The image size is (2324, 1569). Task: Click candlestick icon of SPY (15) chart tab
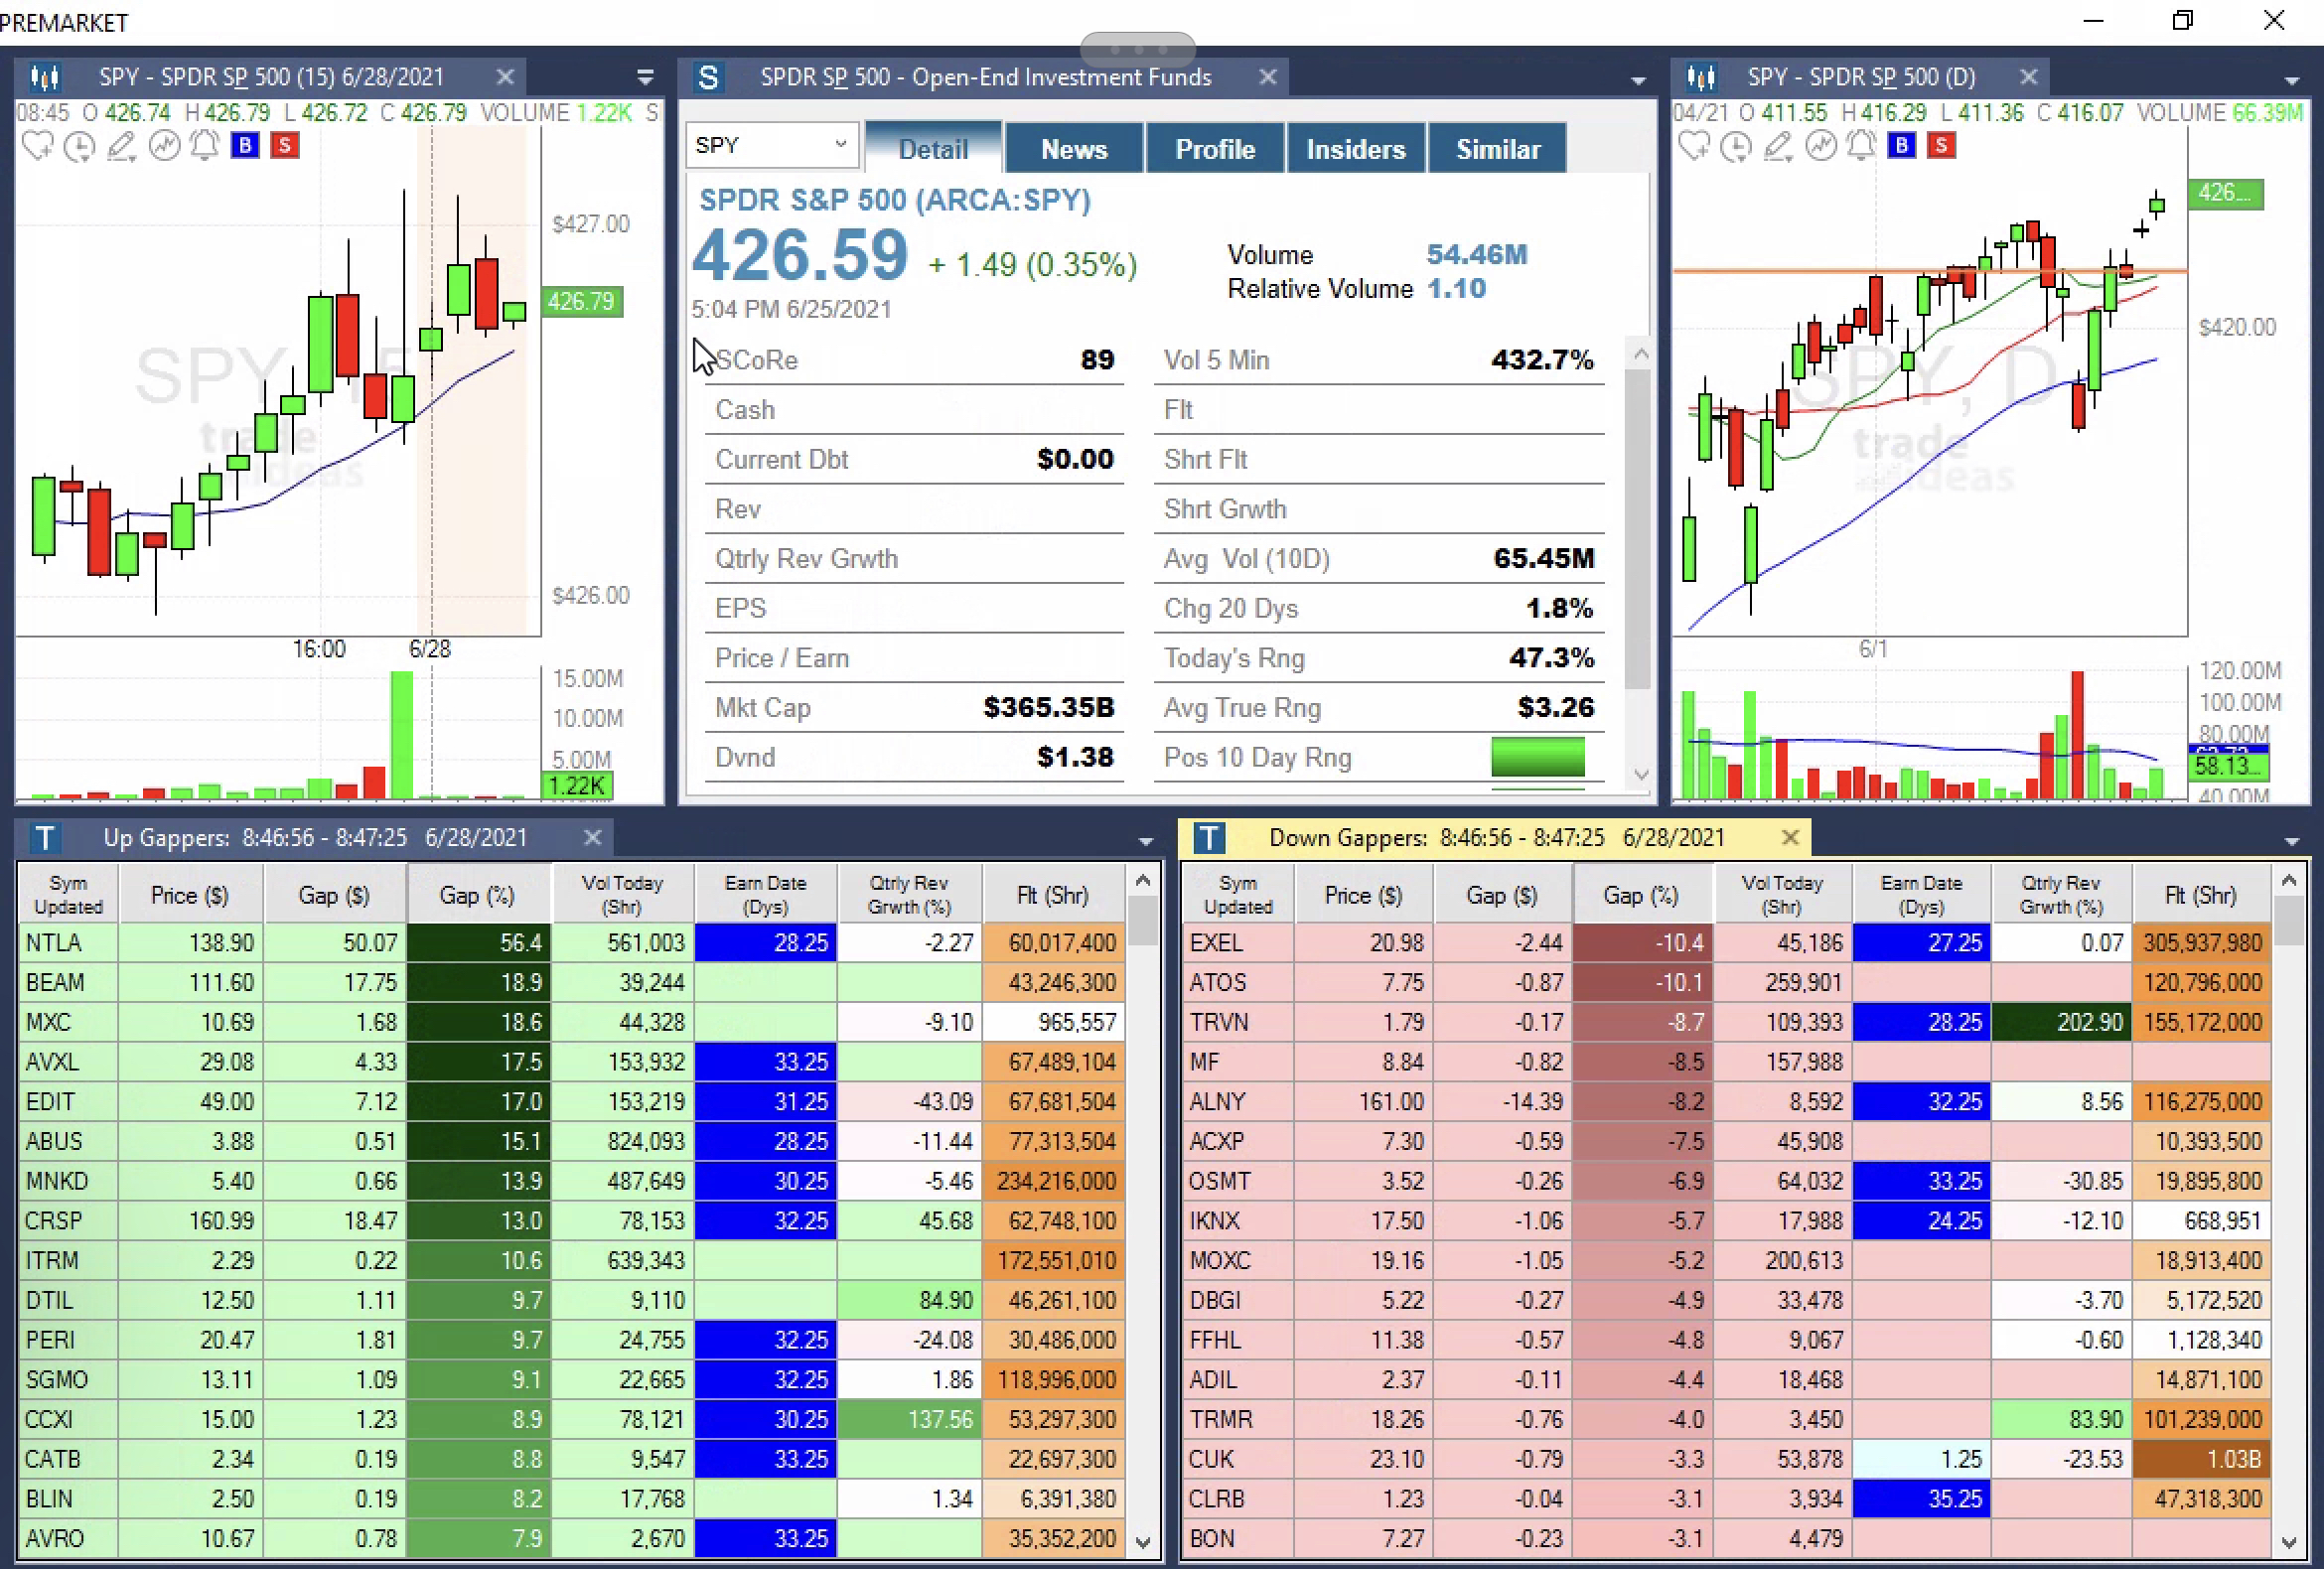point(44,77)
